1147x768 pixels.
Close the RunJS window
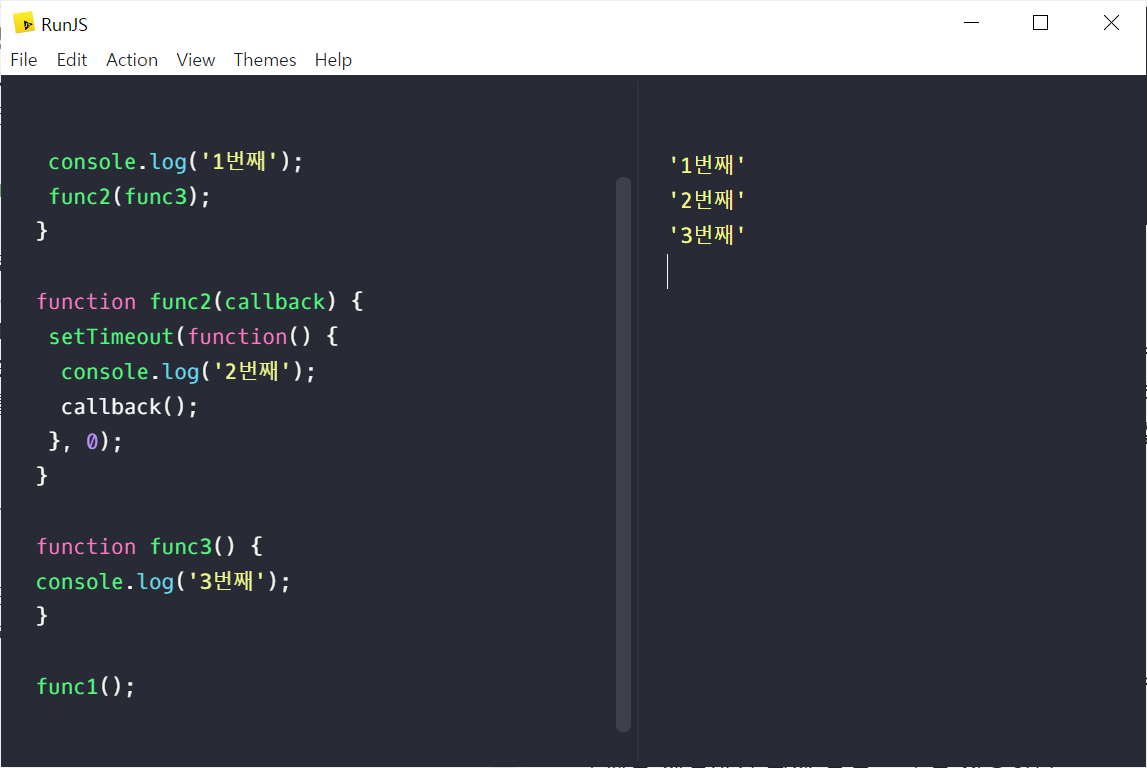click(1111, 23)
